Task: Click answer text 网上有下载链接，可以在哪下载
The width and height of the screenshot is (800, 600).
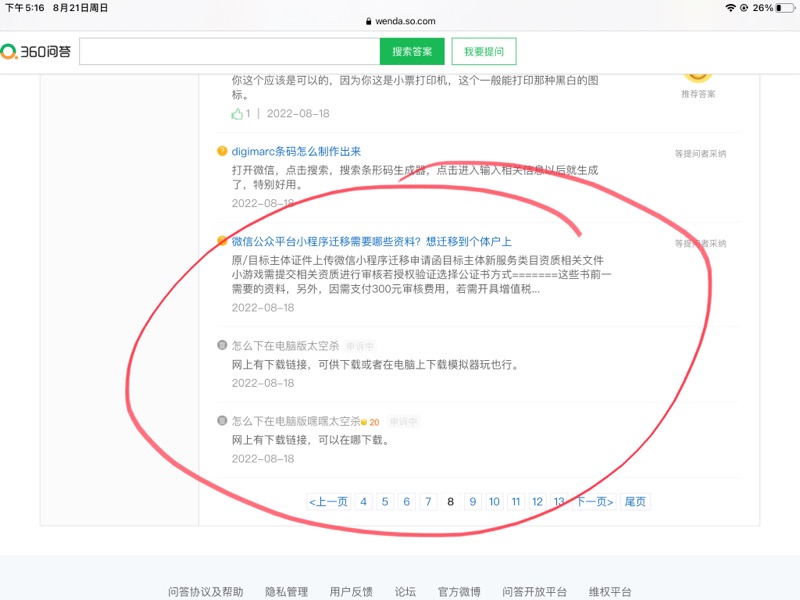Action: [311, 440]
